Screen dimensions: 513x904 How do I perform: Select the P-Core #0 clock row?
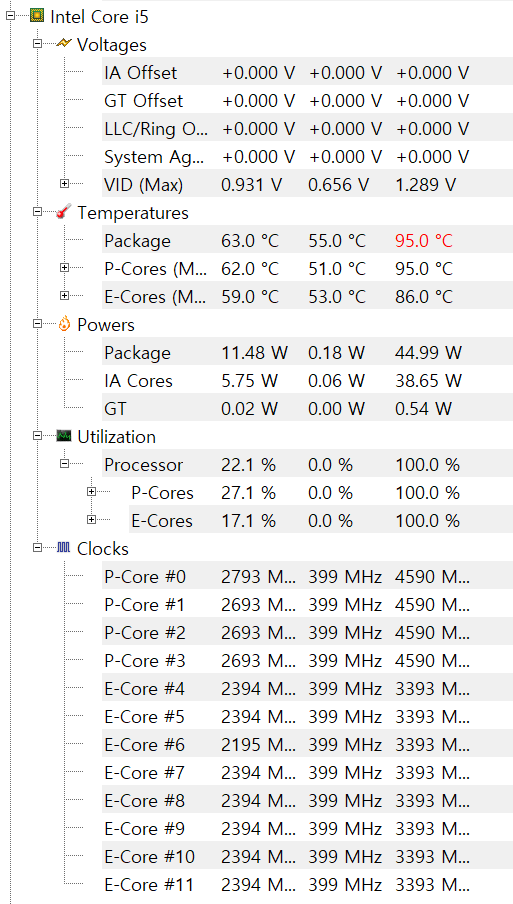[307, 577]
